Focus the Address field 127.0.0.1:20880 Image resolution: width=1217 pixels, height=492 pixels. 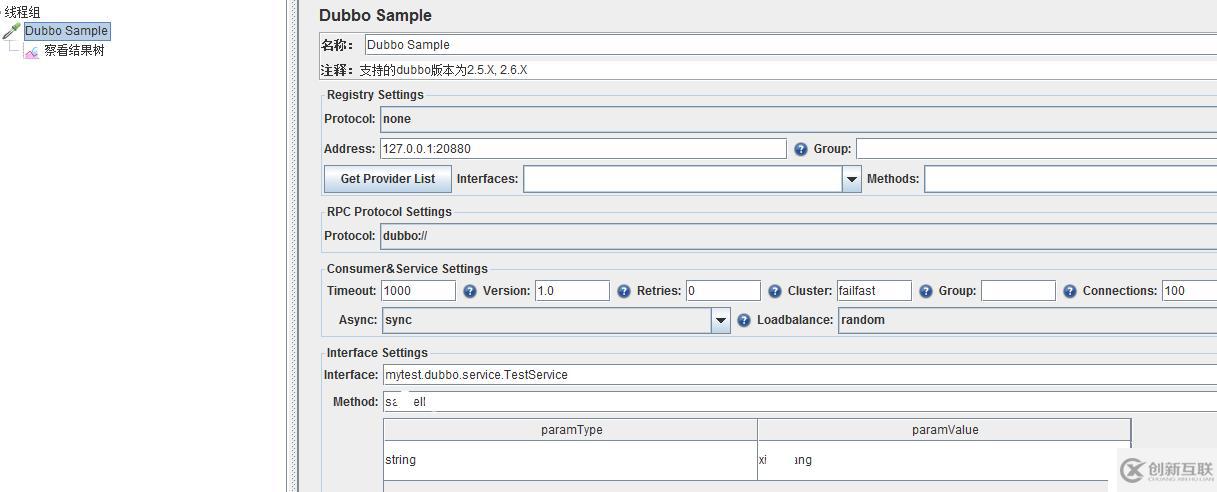[583, 149]
